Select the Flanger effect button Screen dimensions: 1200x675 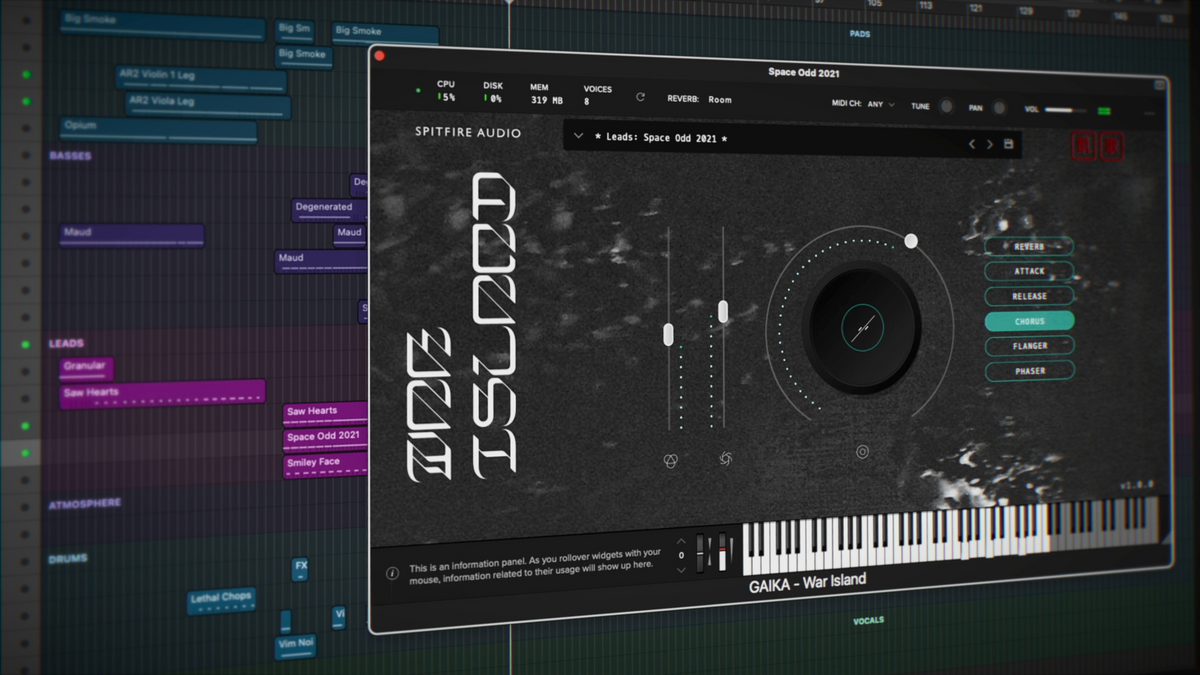1030,346
